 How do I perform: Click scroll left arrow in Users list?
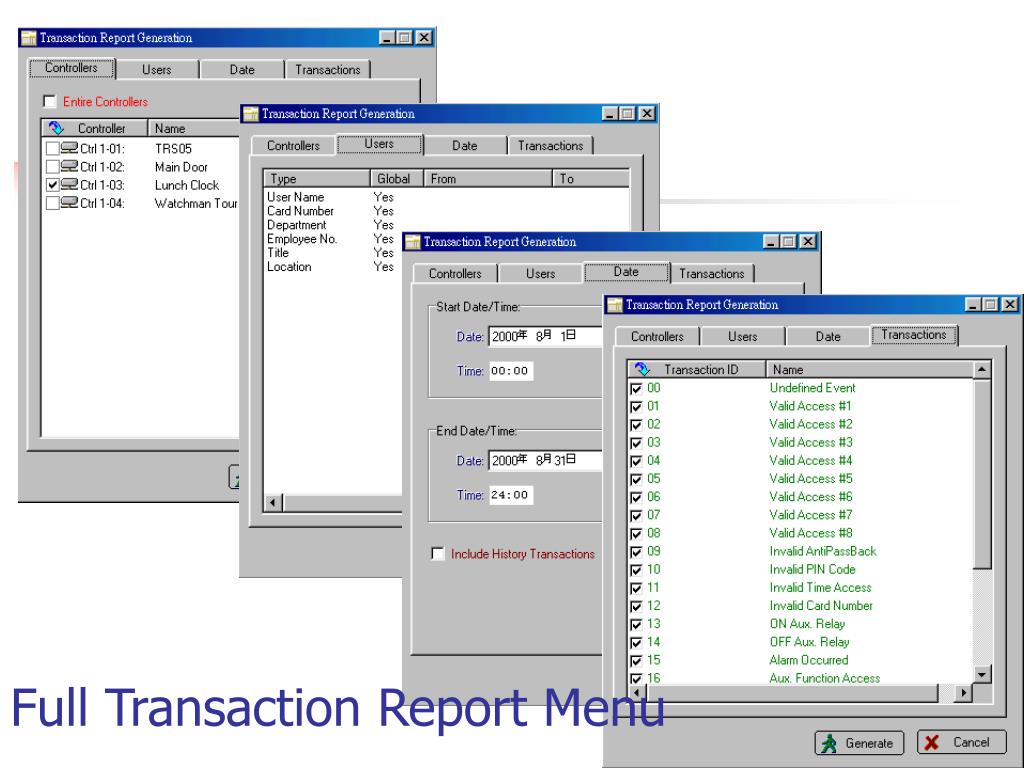(x=273, y=503)
